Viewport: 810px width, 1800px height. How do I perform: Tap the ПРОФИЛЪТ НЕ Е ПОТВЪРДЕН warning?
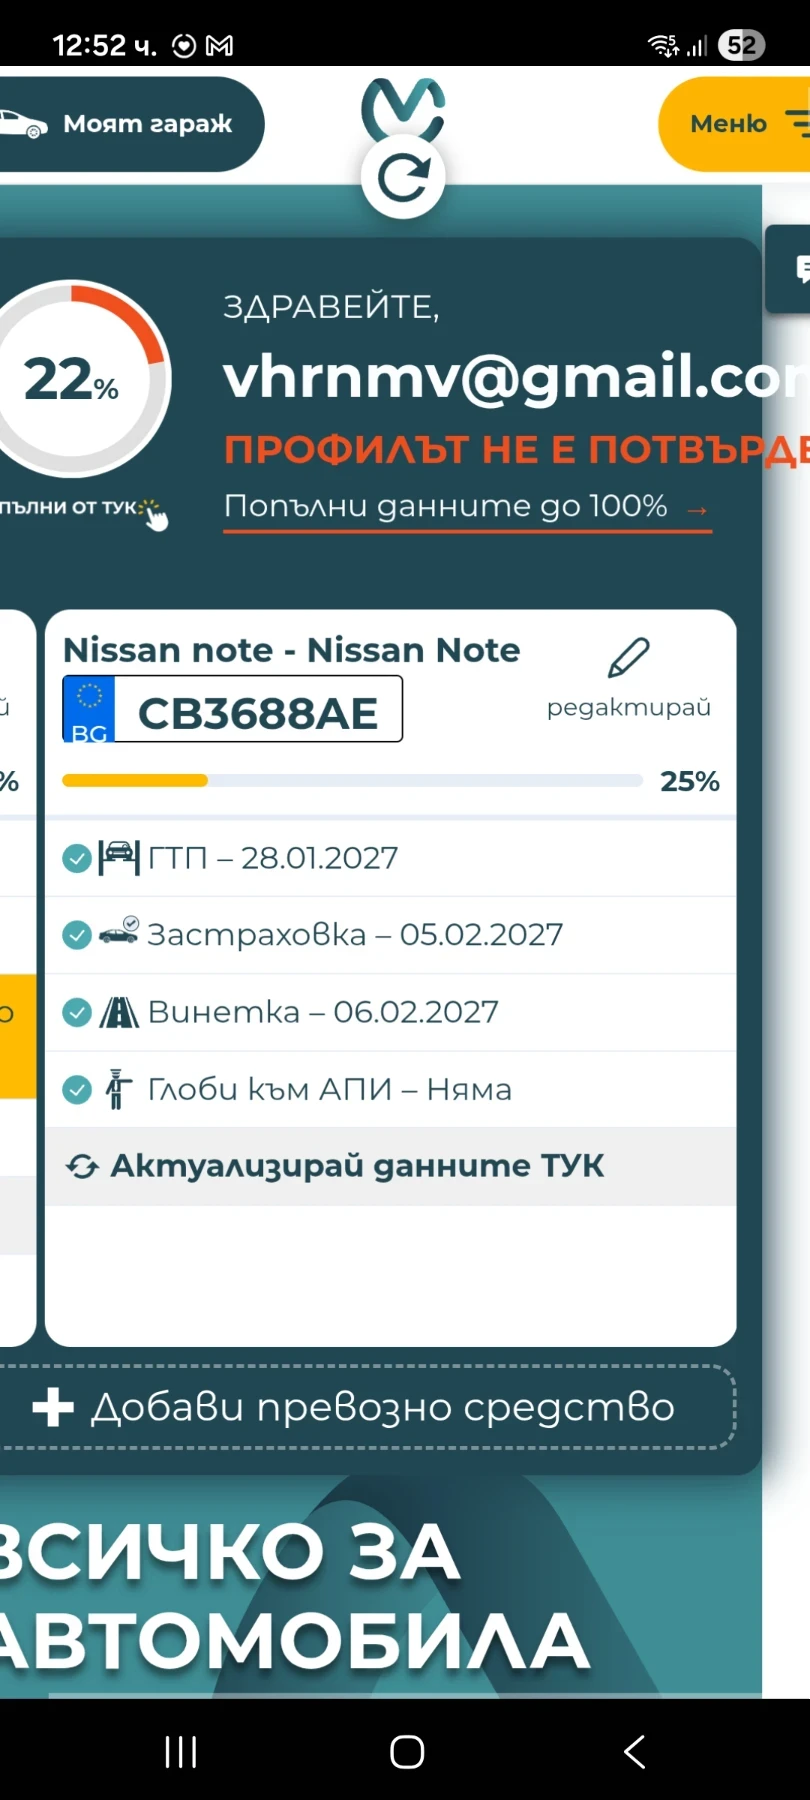point(516,450)
